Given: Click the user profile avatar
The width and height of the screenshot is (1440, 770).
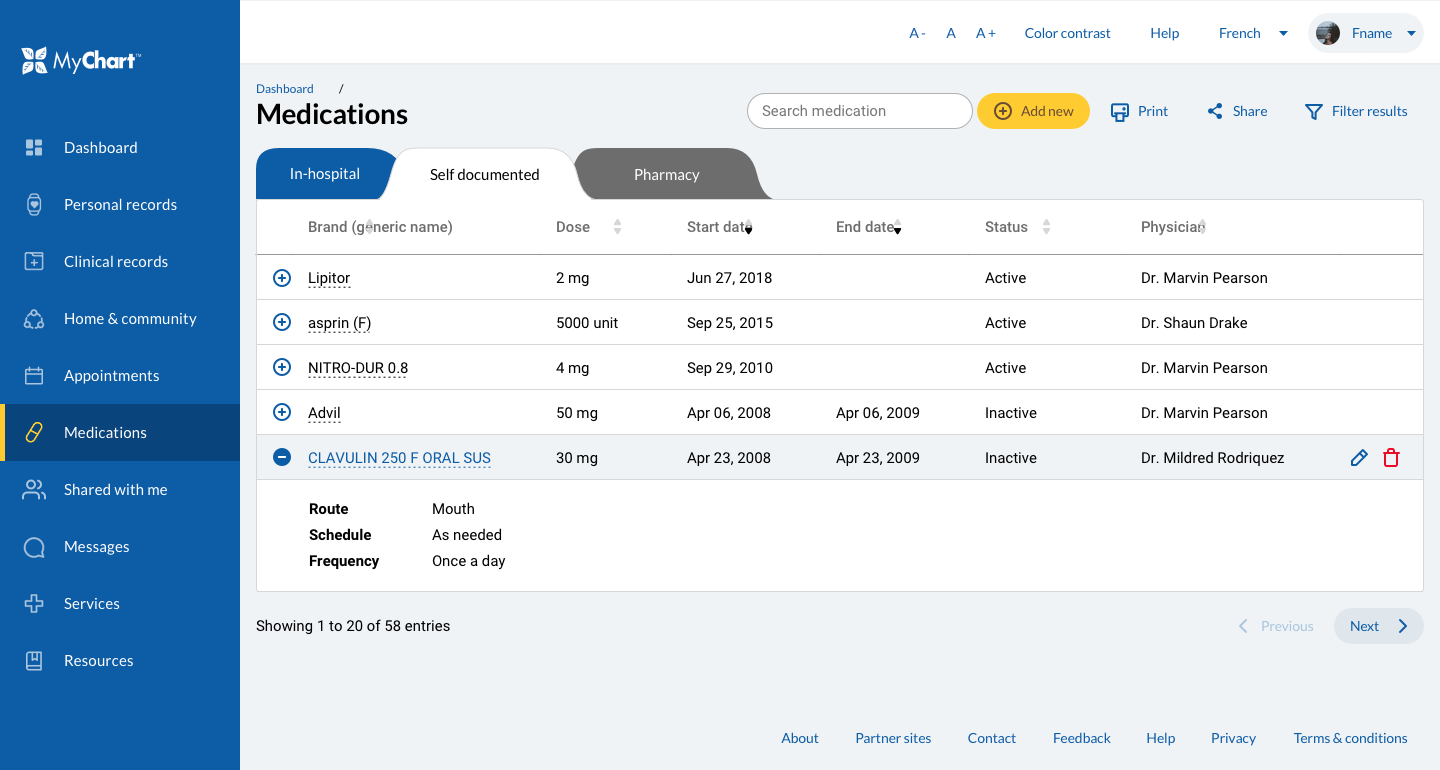Looking at the screenshot, I should coord(1328,33).
